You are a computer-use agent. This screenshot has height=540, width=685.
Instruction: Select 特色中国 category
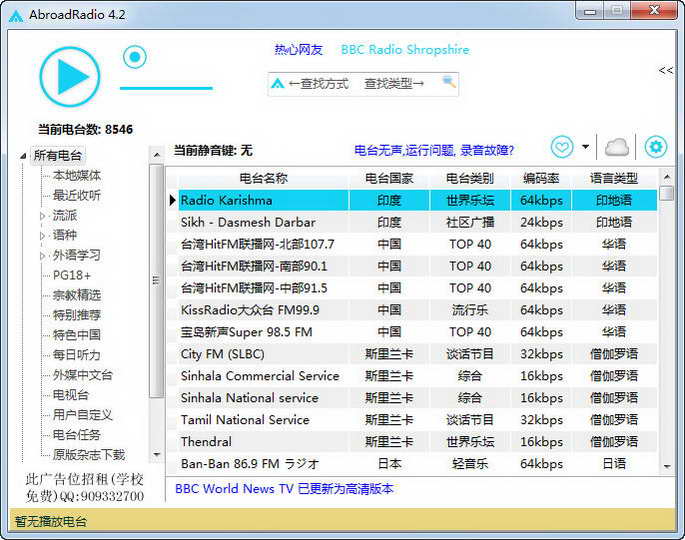tap(76, 335)
